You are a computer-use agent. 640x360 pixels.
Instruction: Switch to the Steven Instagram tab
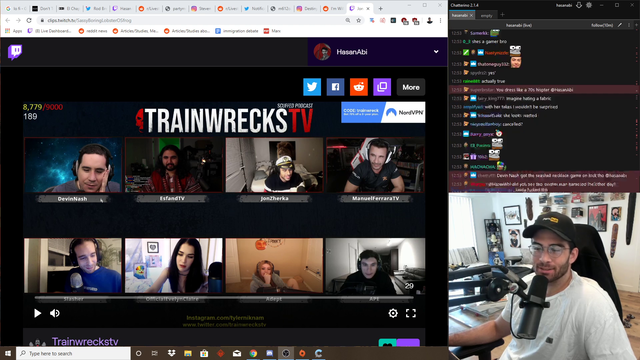(202, 8)
